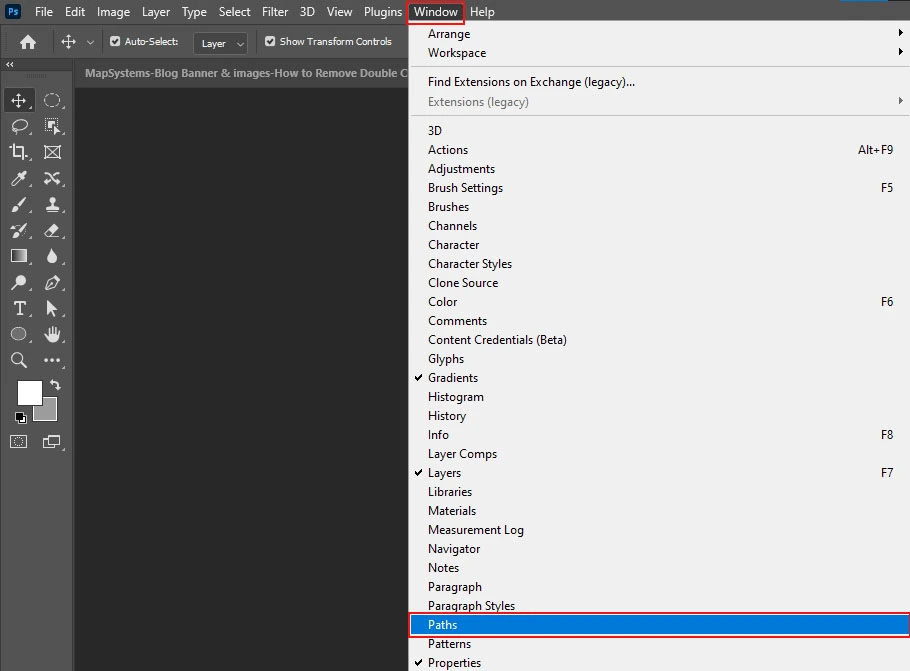Click Find Extensions on Exchange (legacy)
The height and width of the screenshot is (671, 910).
coord(531,82)
